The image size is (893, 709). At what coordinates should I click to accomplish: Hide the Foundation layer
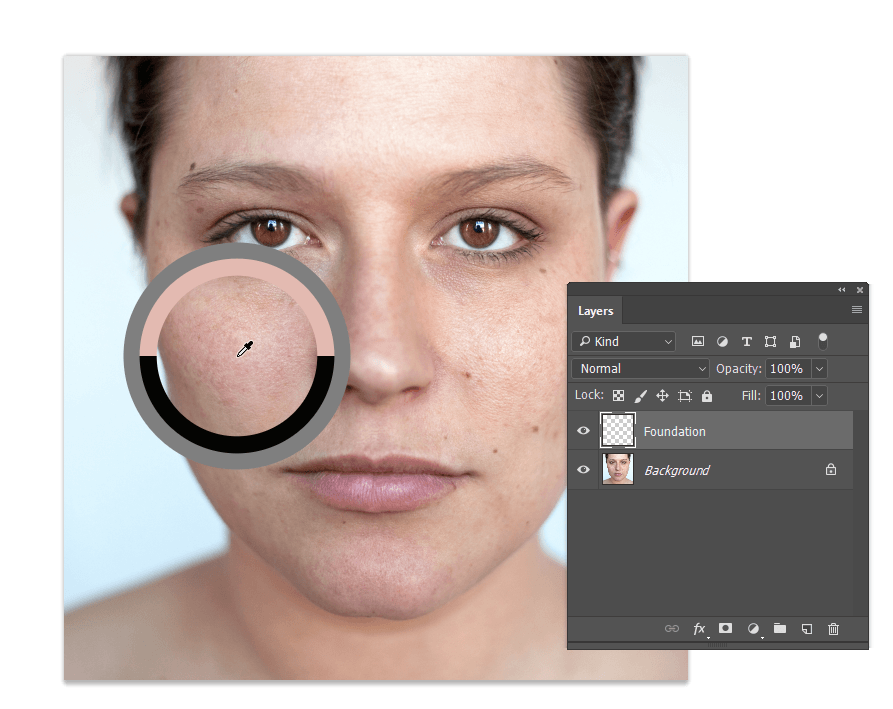pyautogui.click(x=584, y=431)
